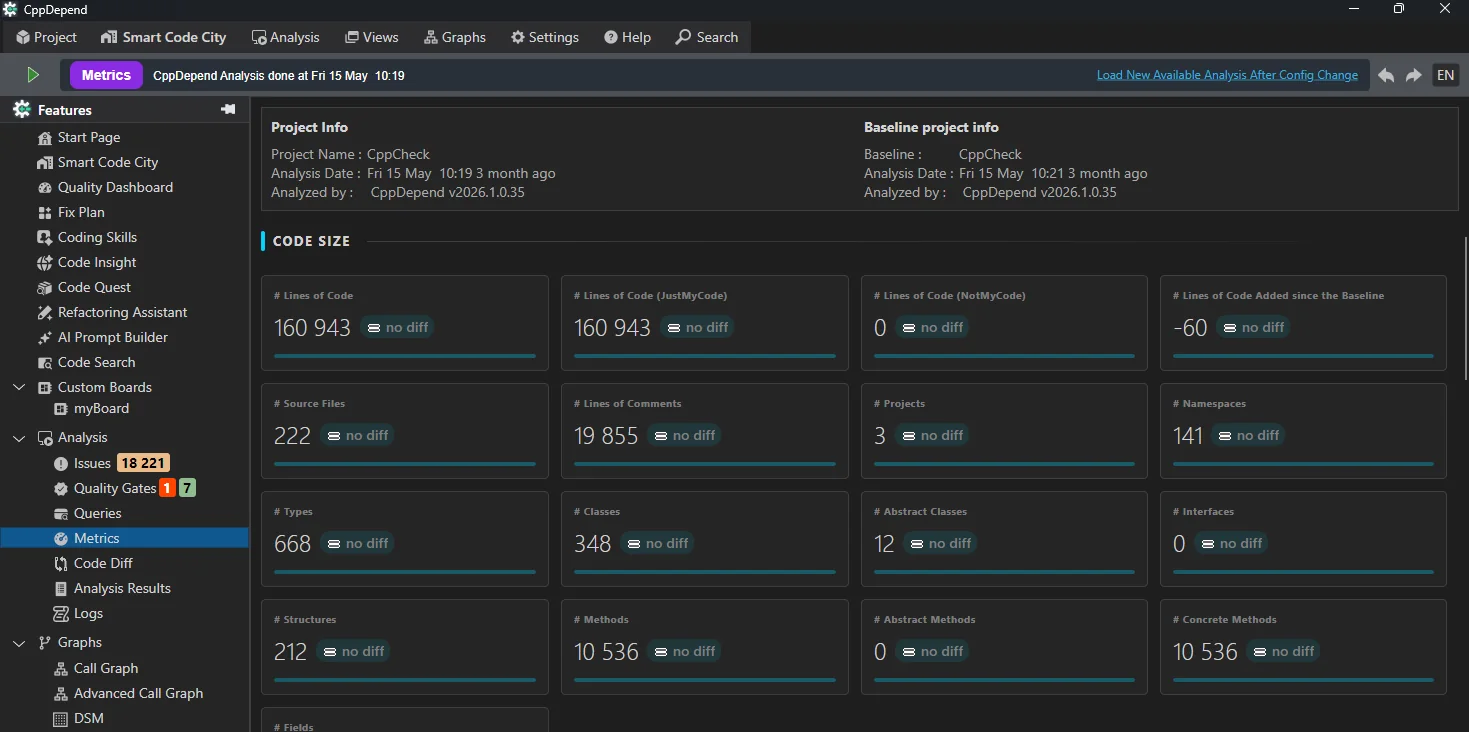Open the Smart Code City menu

164,37
